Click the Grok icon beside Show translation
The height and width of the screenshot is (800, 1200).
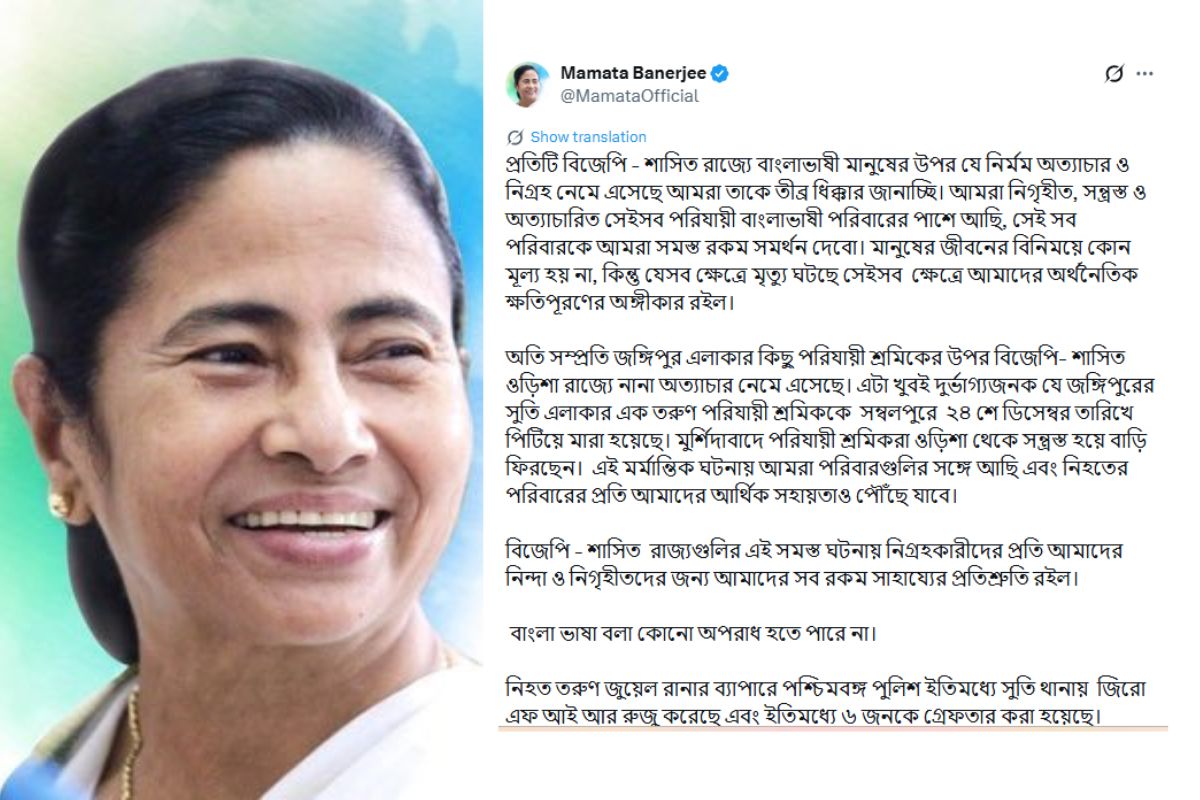point(515,137)
